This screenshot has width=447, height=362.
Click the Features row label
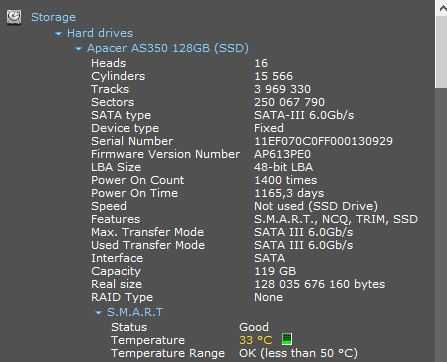(115, 219)
